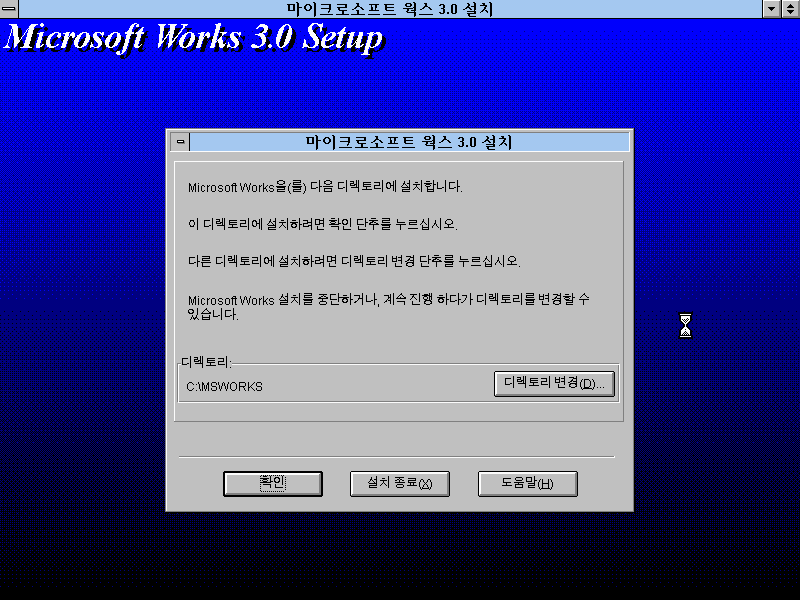Click the Microsoft Works 3.0 Setup heading

coord(193,38)
